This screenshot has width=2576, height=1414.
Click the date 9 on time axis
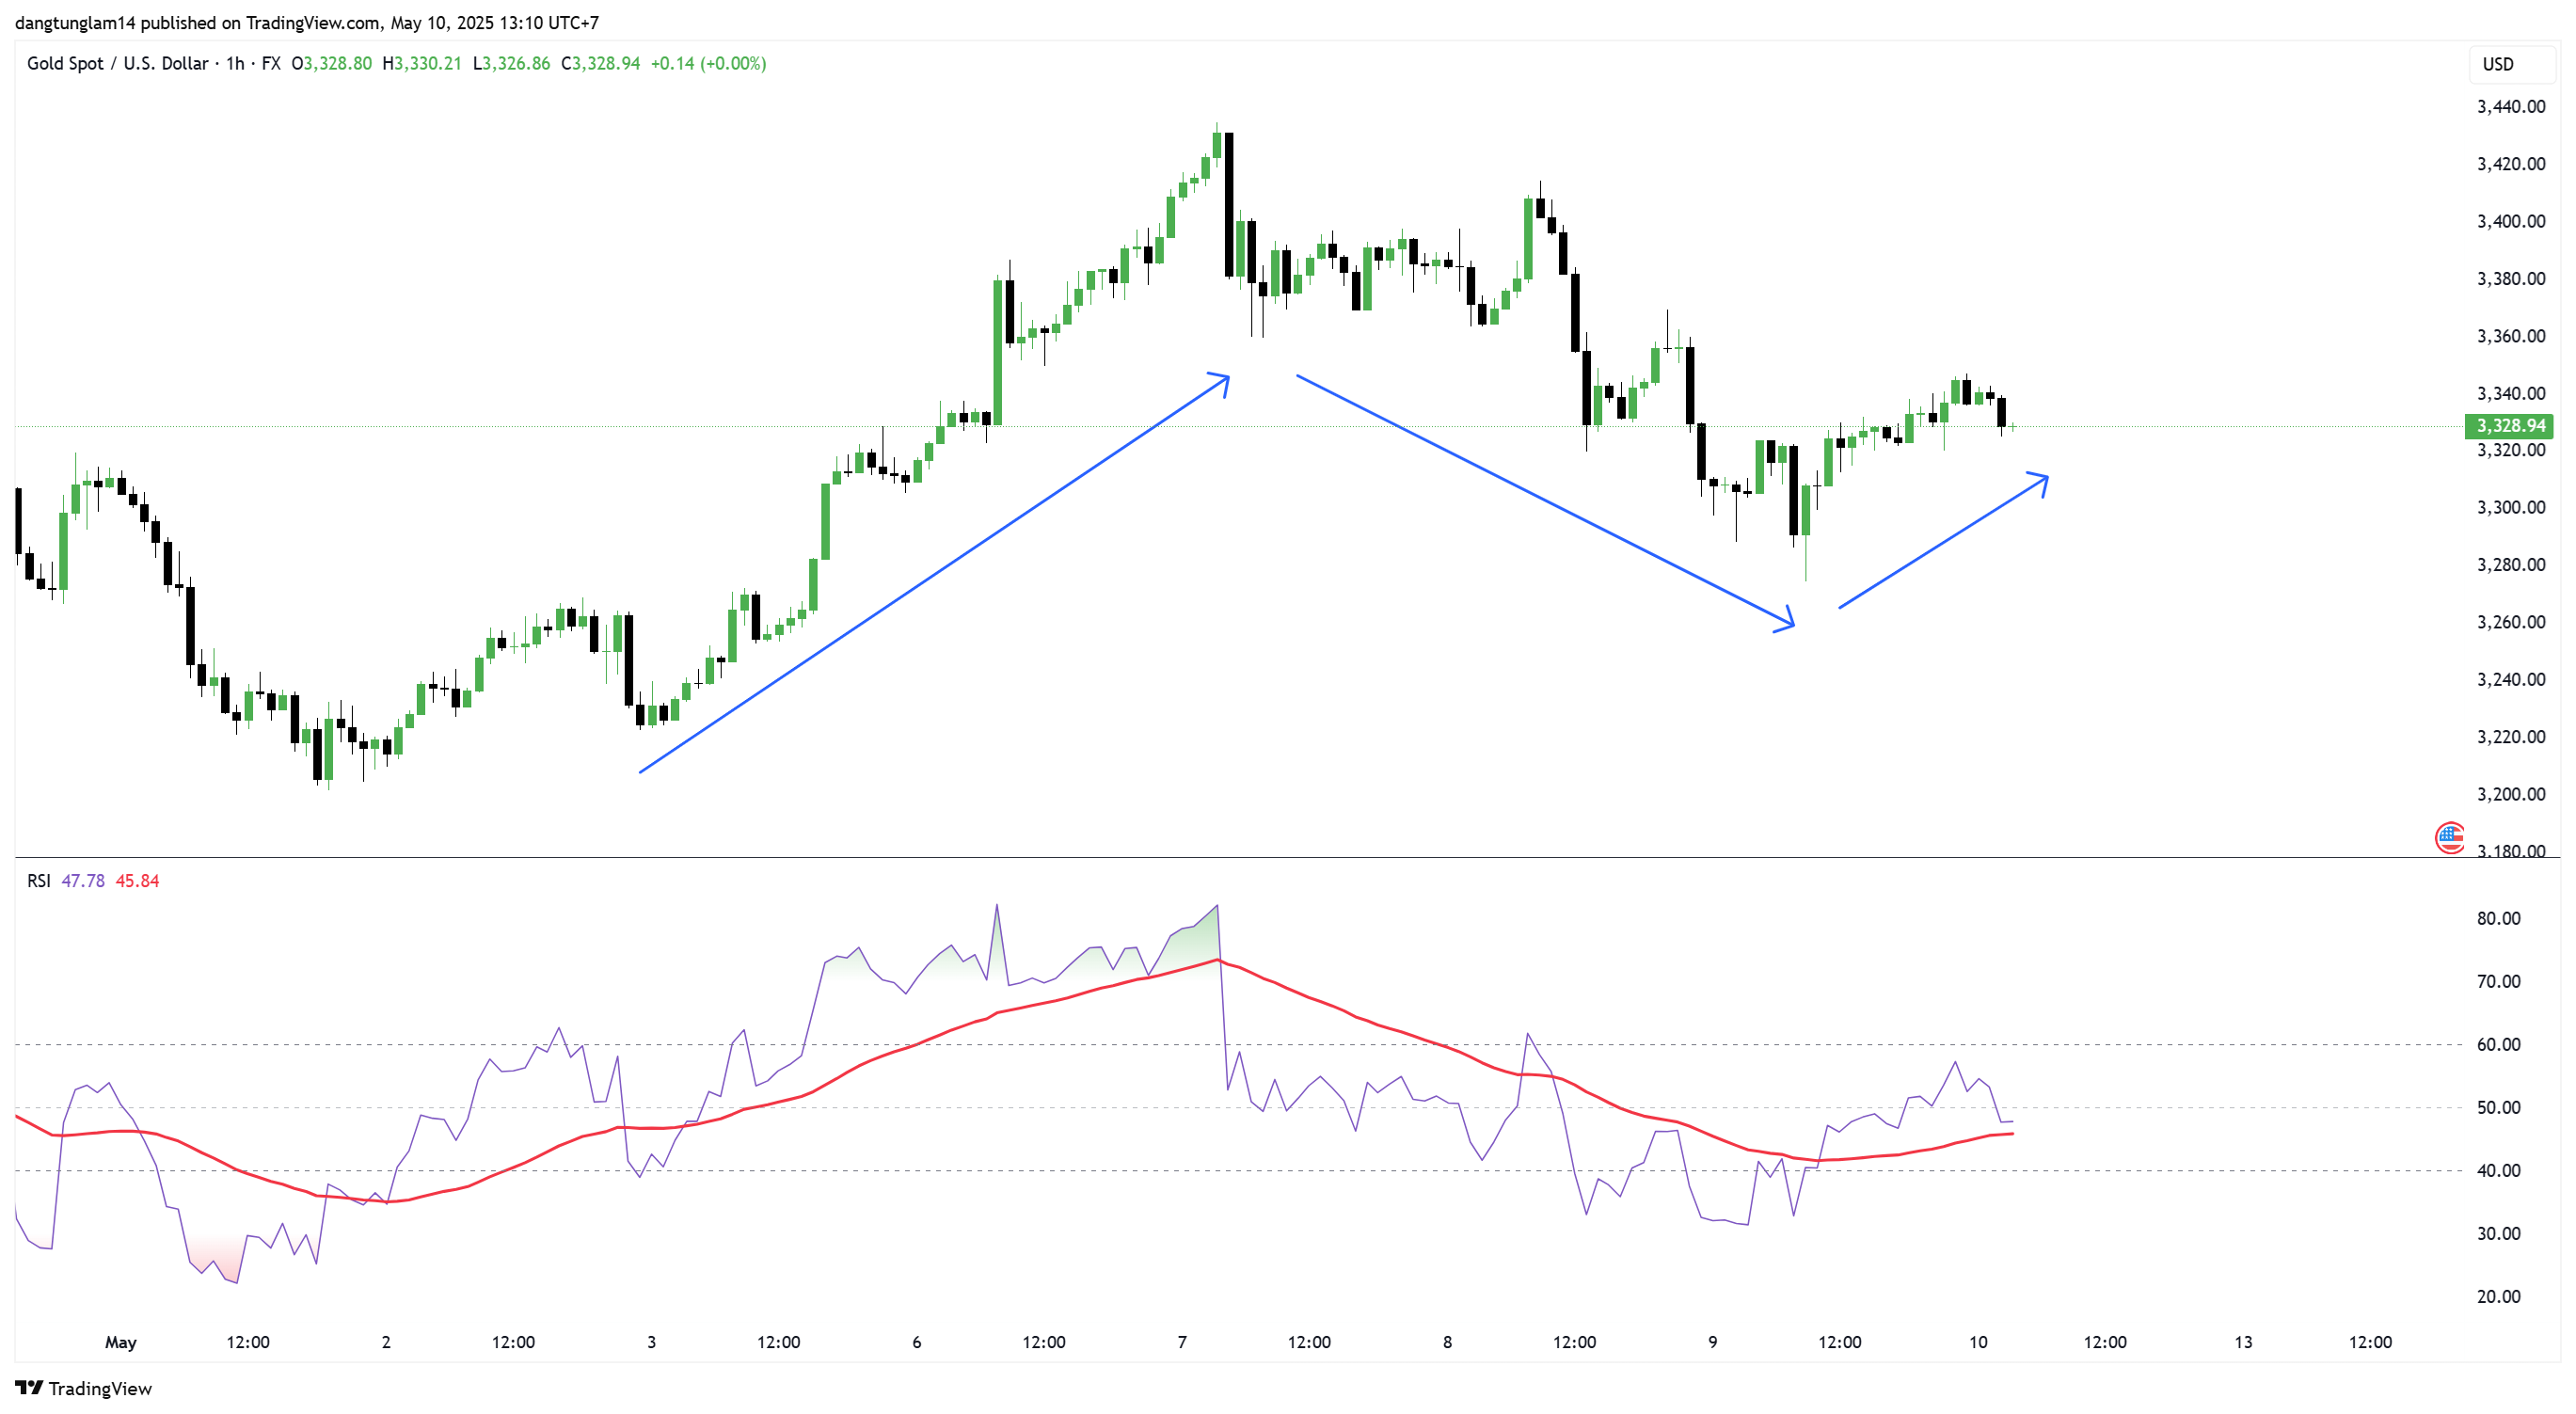pos(1712,1342)
